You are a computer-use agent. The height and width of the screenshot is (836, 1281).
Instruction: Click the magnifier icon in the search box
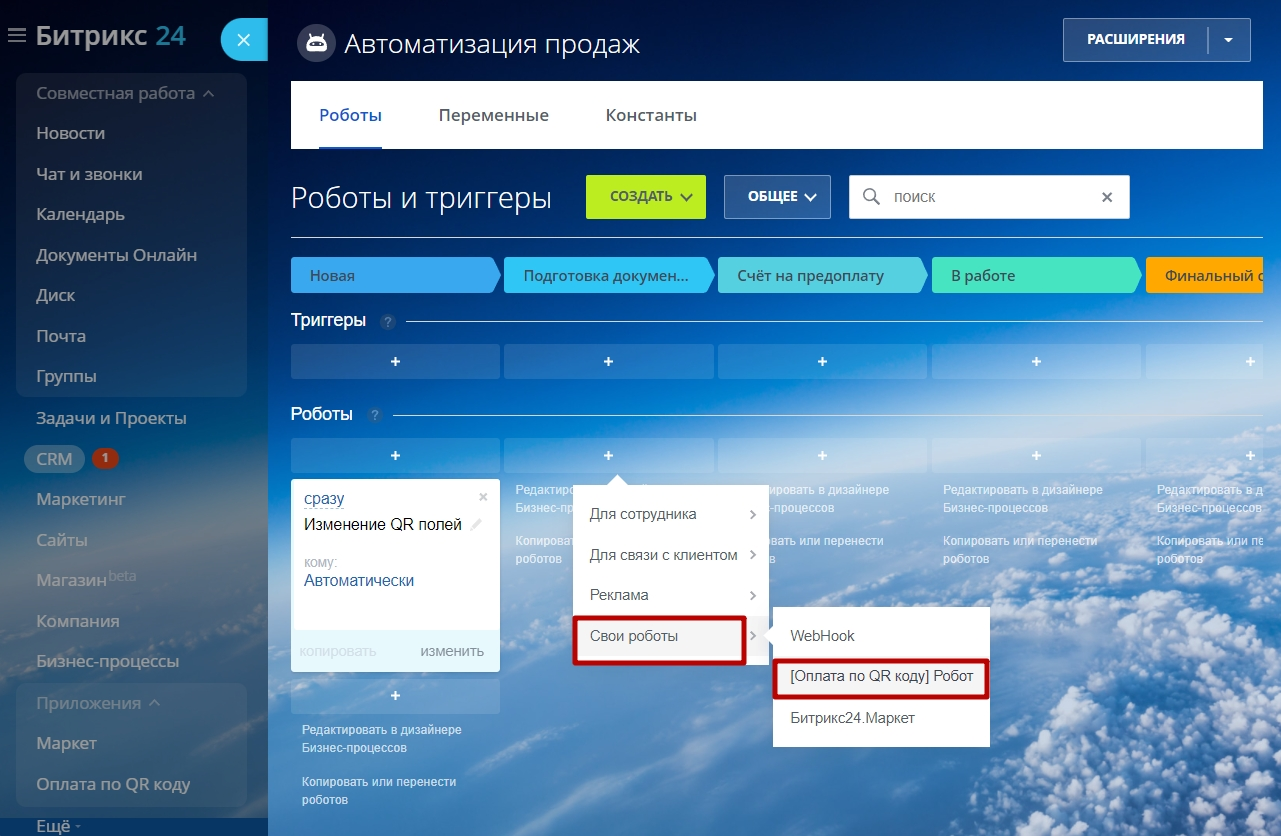tap(871, 197)
